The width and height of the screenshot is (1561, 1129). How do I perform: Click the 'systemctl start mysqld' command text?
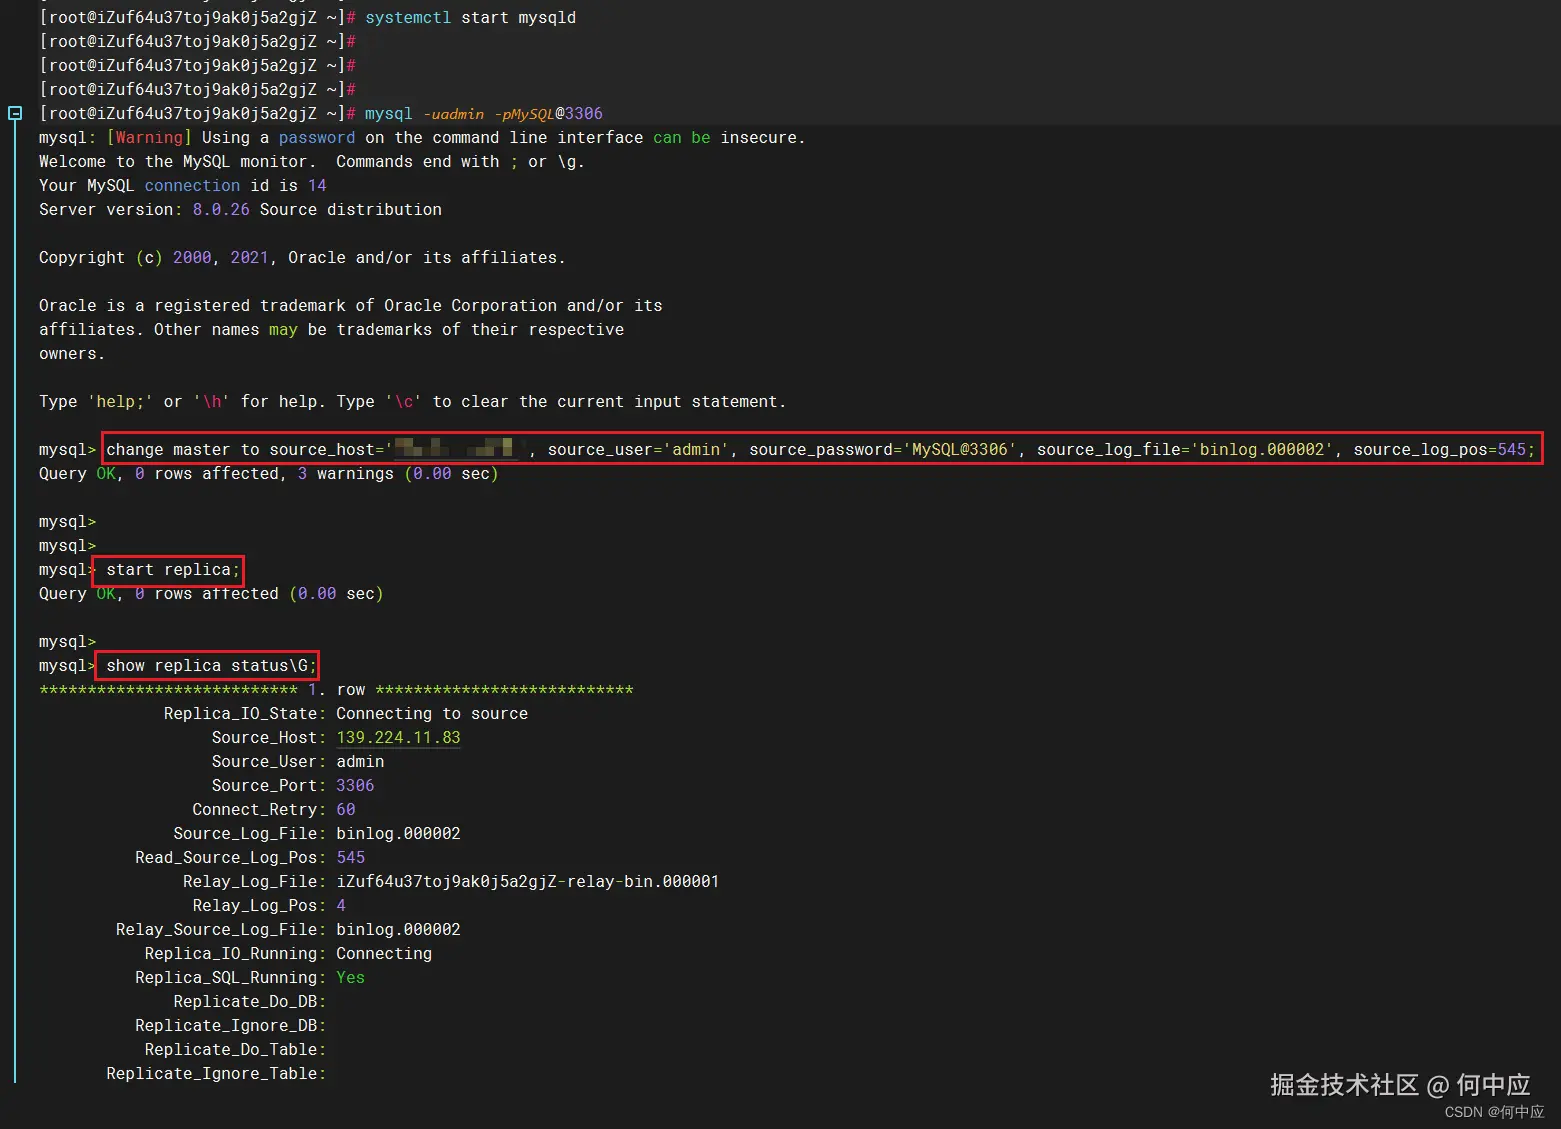[x=470, y=18]
